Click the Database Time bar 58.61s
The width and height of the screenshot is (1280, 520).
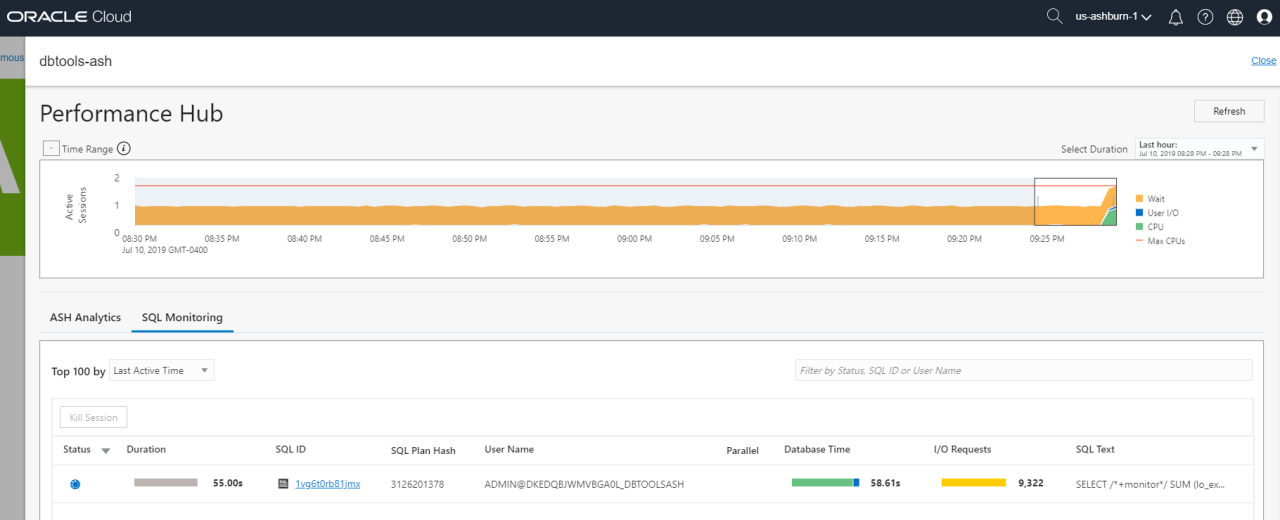tap(826, 483)
